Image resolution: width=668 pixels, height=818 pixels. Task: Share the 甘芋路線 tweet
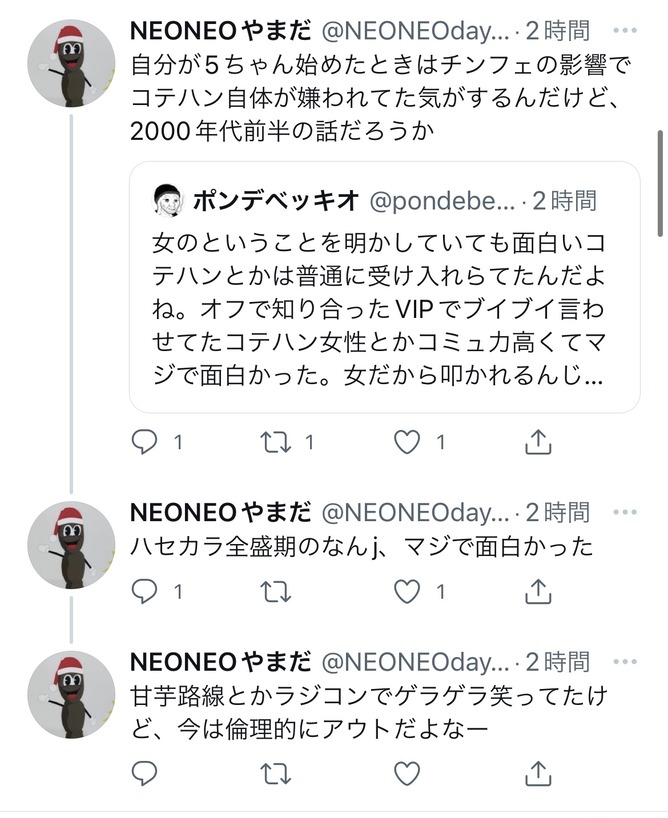click(538, 773)
